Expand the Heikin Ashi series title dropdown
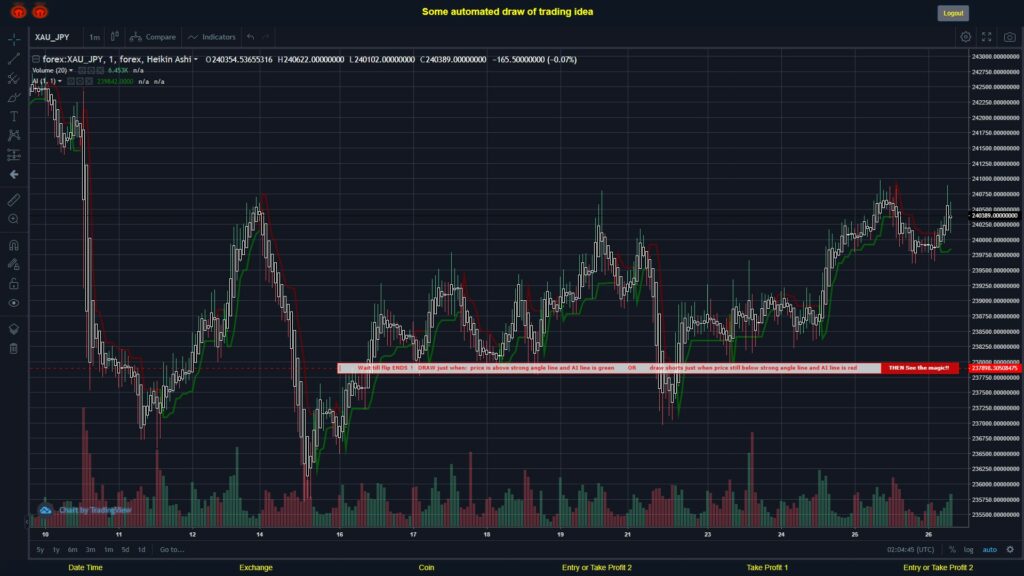Image resolution: width=1024 pixels, height=576 pixels. (x=195, y=59)
